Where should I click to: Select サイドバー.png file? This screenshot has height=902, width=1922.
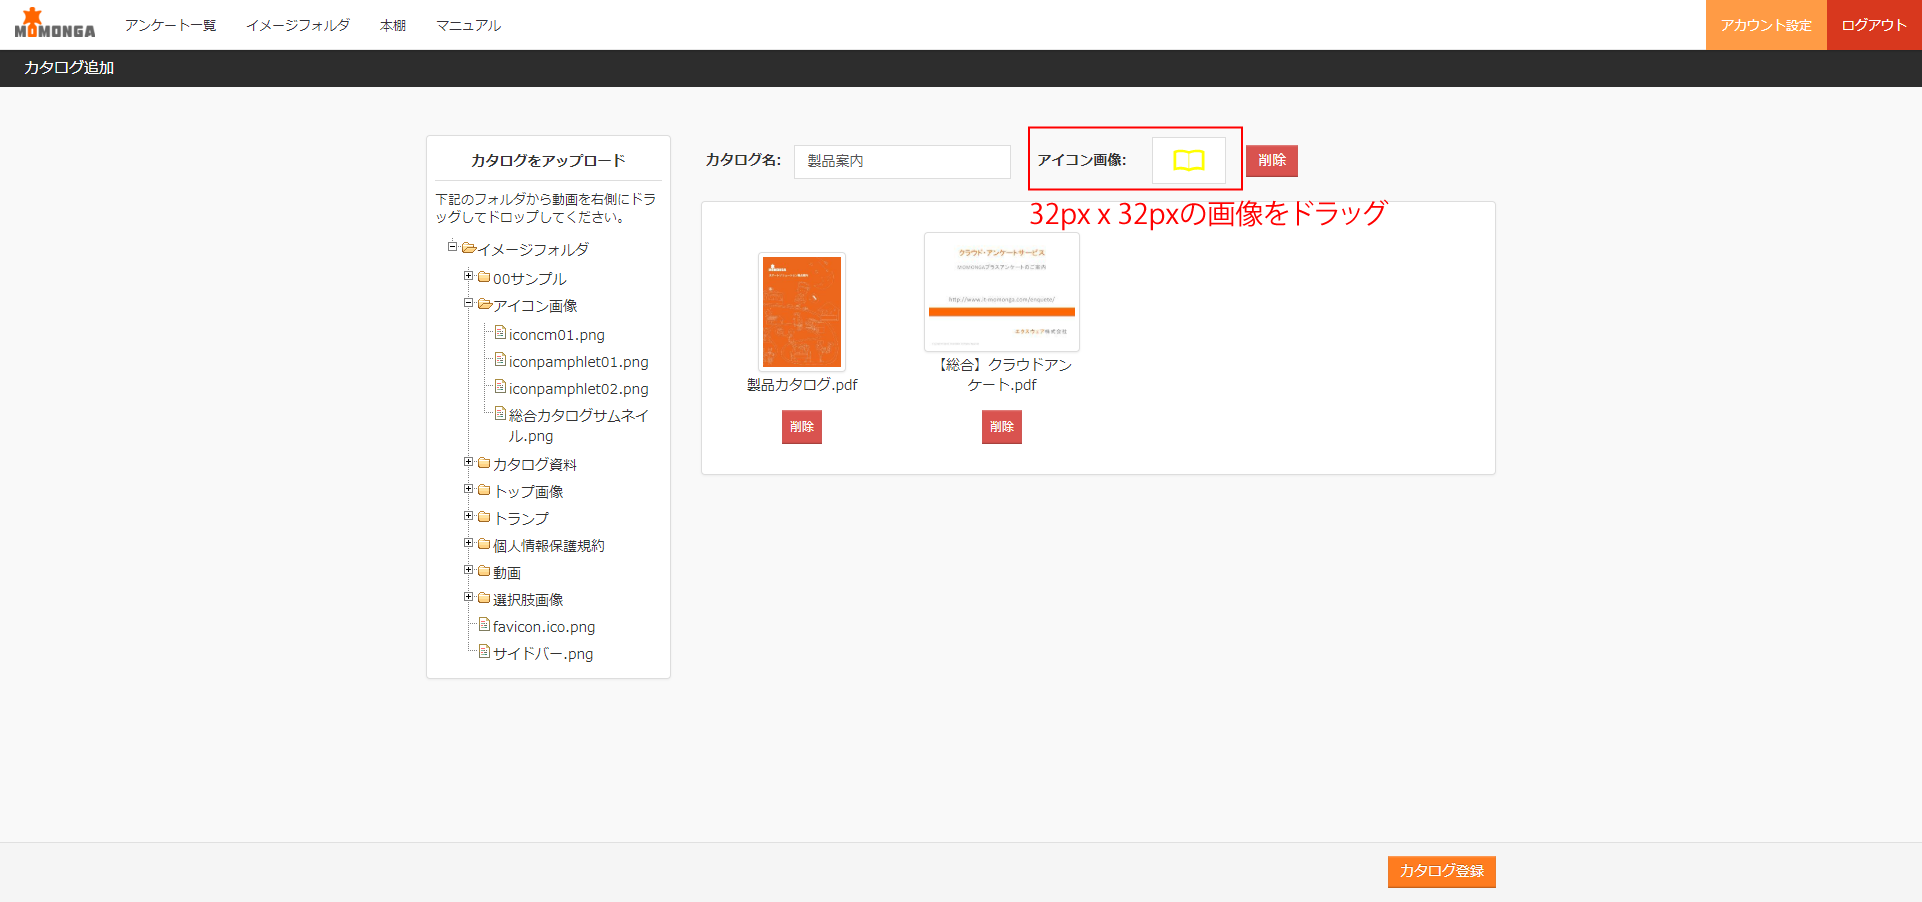coord(543,654)
